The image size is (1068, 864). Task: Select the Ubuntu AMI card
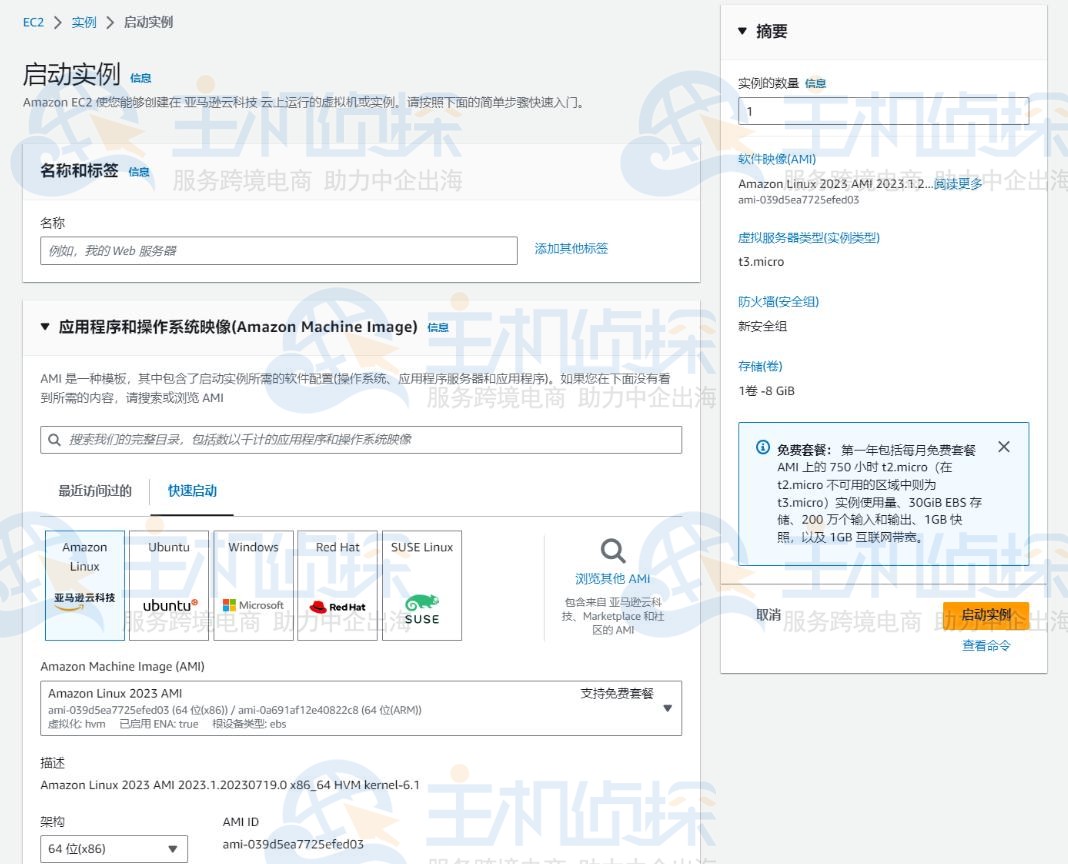[x=169, y=585]
